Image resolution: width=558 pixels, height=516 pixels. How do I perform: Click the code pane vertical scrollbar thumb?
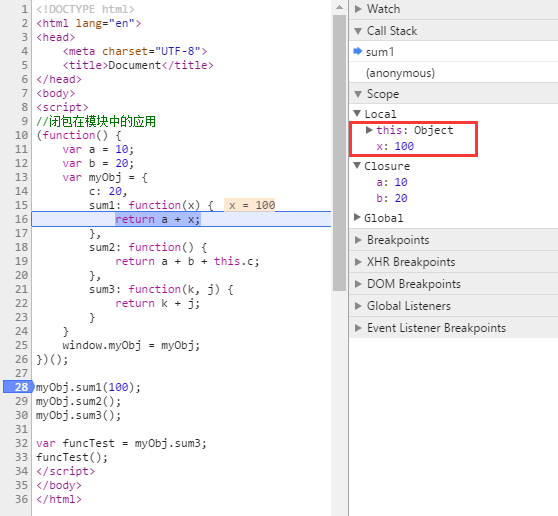click(x=339, y=153)
